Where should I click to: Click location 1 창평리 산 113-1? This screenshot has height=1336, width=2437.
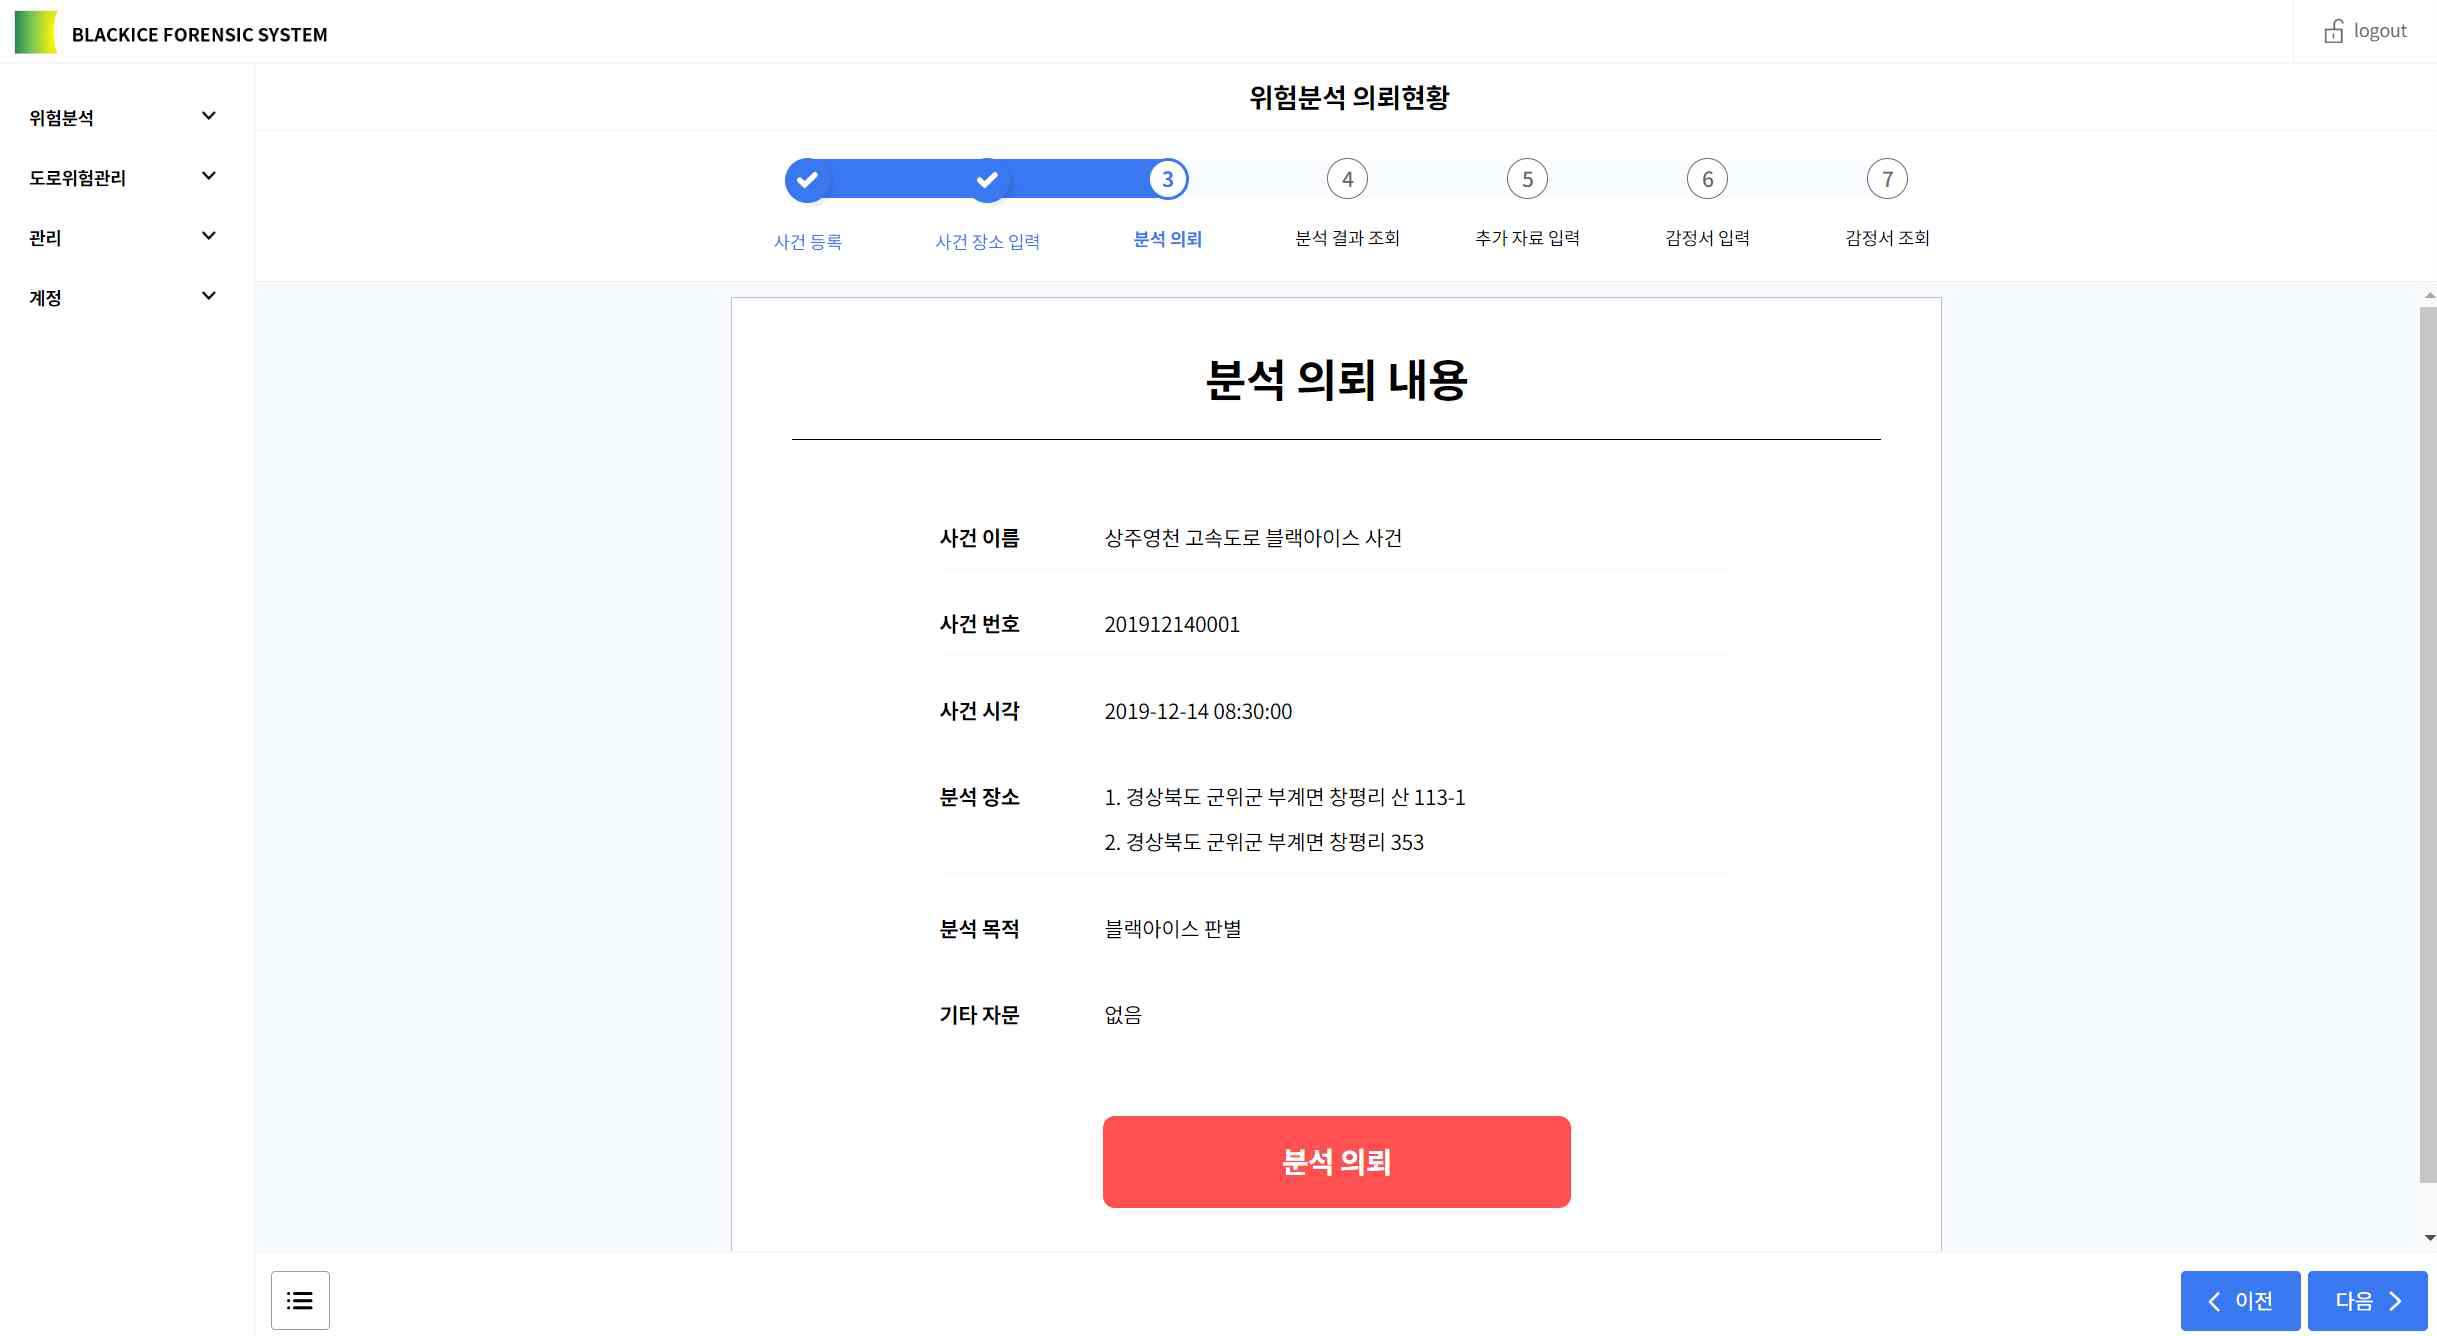tap(1284, 797)
